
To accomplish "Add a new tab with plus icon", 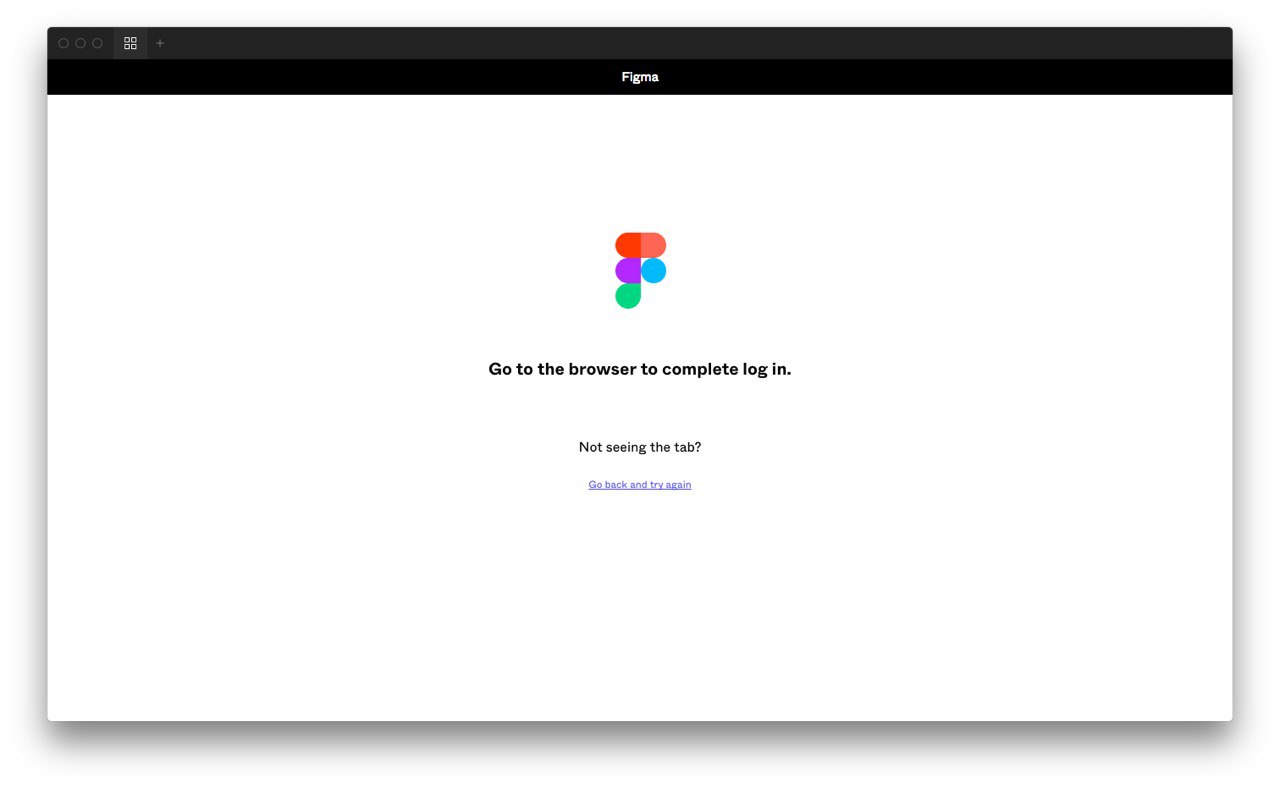I will coord(160,43).
